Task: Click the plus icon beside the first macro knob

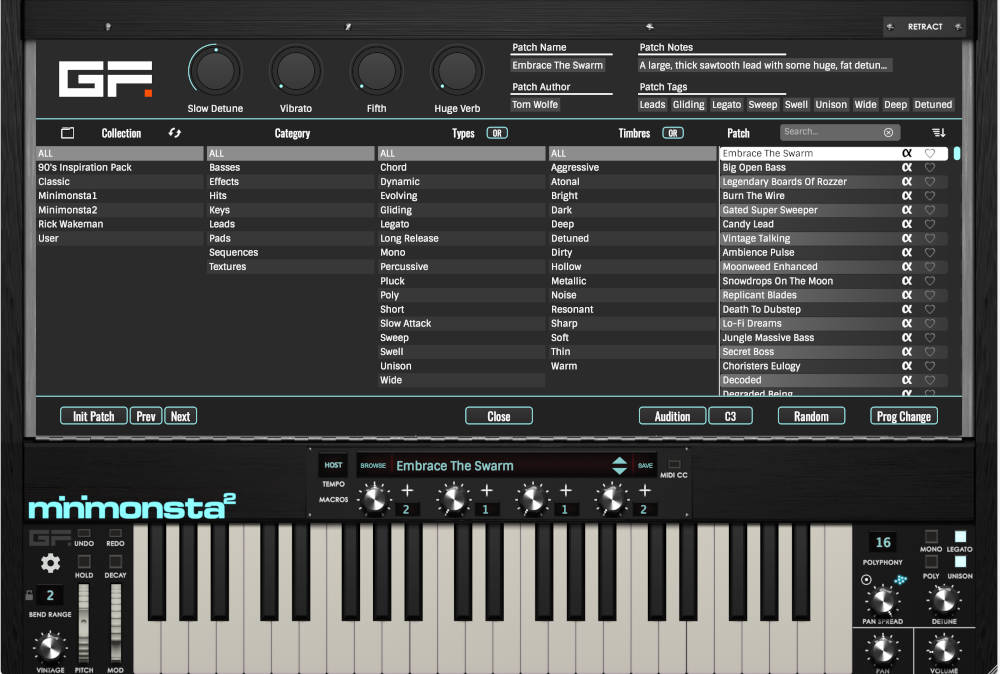Action: tap(407, 490)
